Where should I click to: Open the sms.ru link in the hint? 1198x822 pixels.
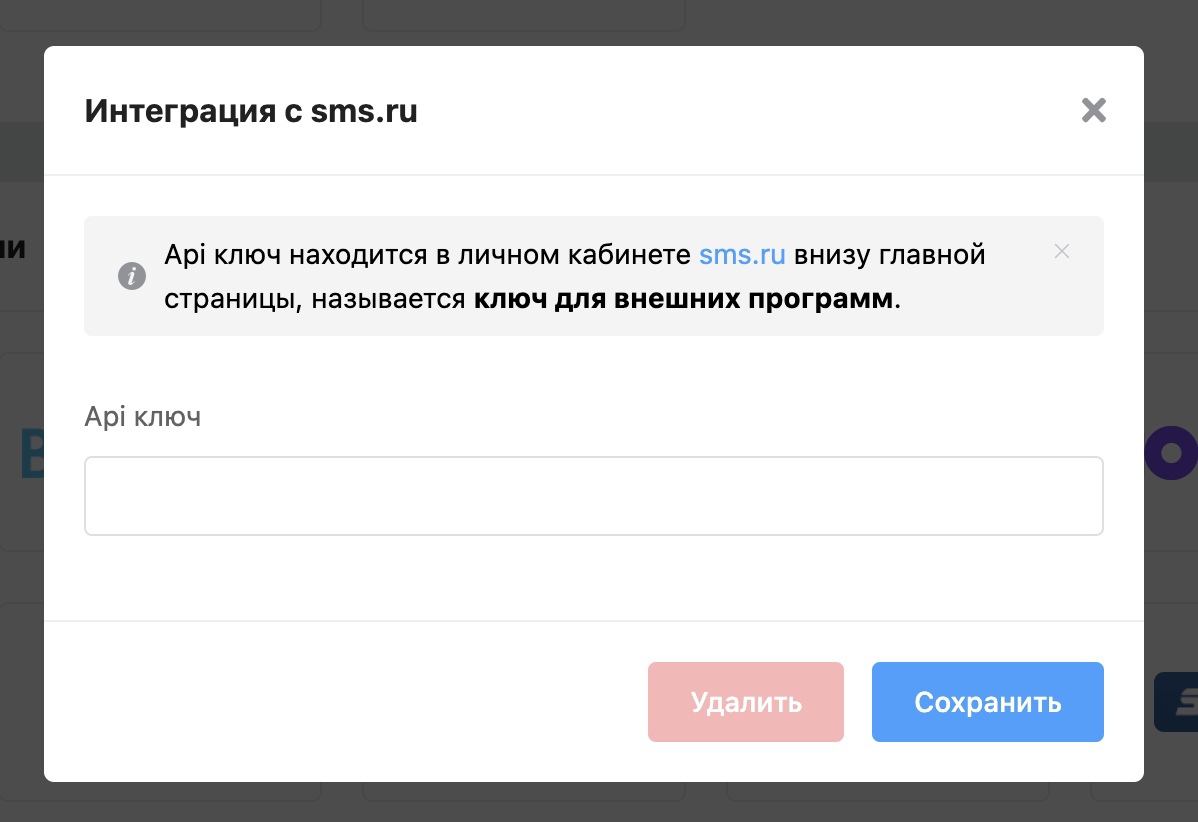tap(742, 254)
